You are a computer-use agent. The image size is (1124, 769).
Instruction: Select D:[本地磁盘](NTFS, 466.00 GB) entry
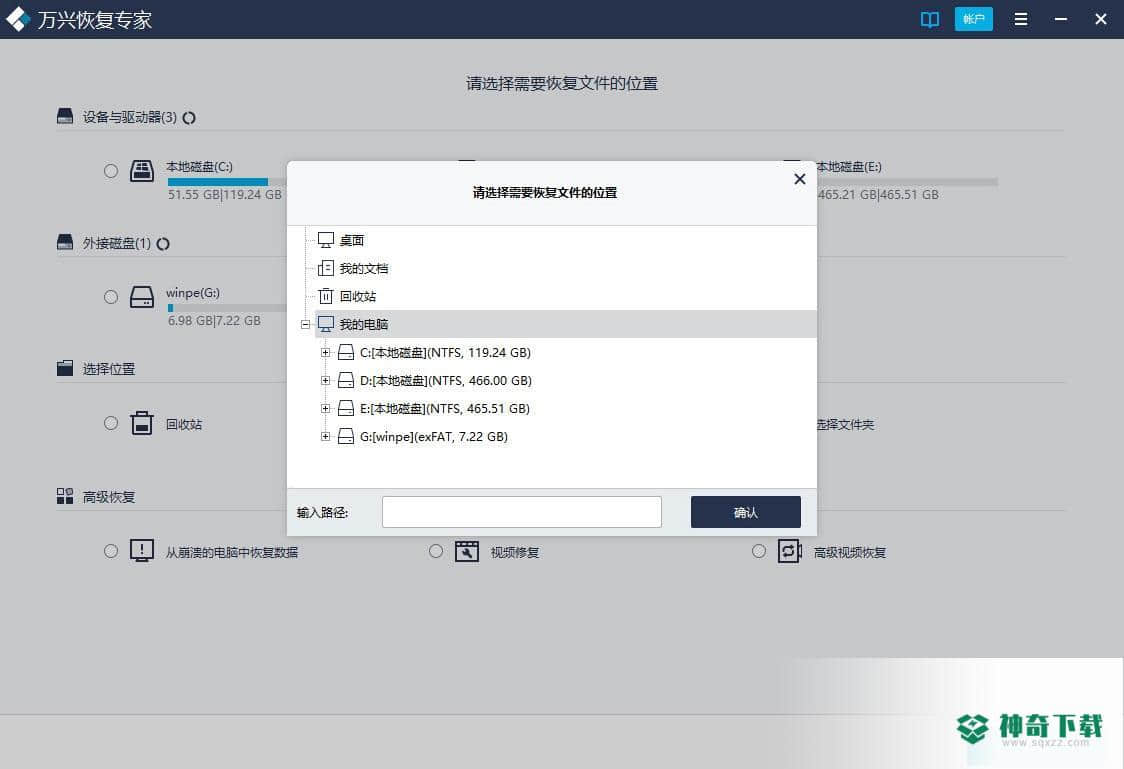coord(446,381)
